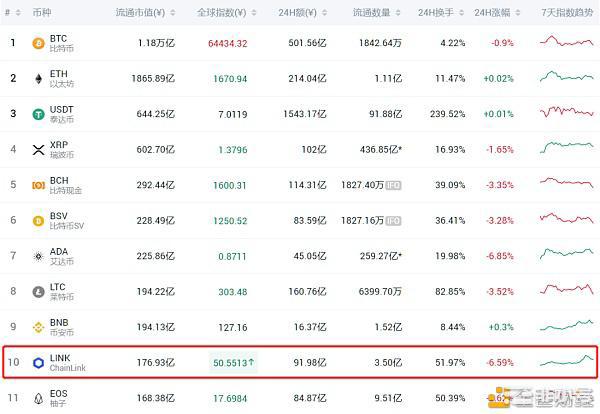600x414 pixels.
Task: Click the LTC Litecoin logo icon
Action: pos(38,292)
